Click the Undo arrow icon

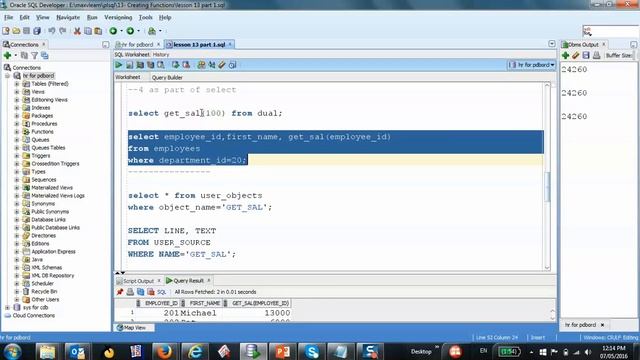(52, 31)
